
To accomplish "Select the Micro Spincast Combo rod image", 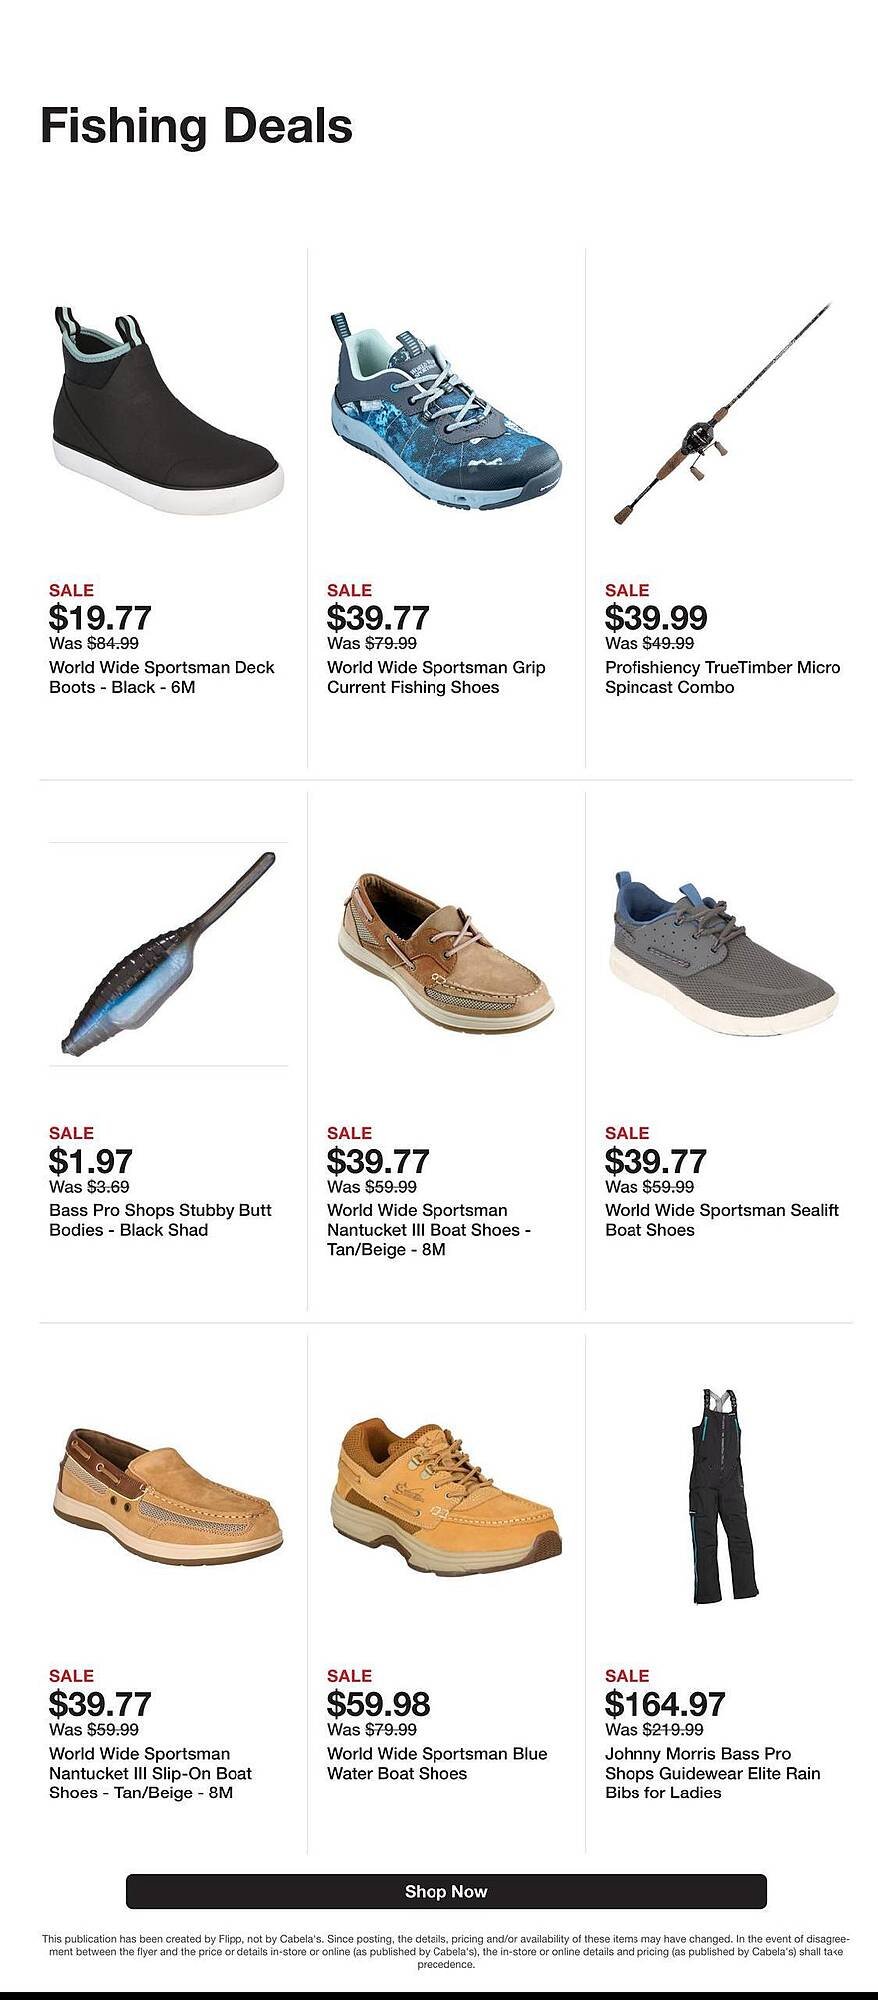I will pyautogui.click(x=722, y=414).
